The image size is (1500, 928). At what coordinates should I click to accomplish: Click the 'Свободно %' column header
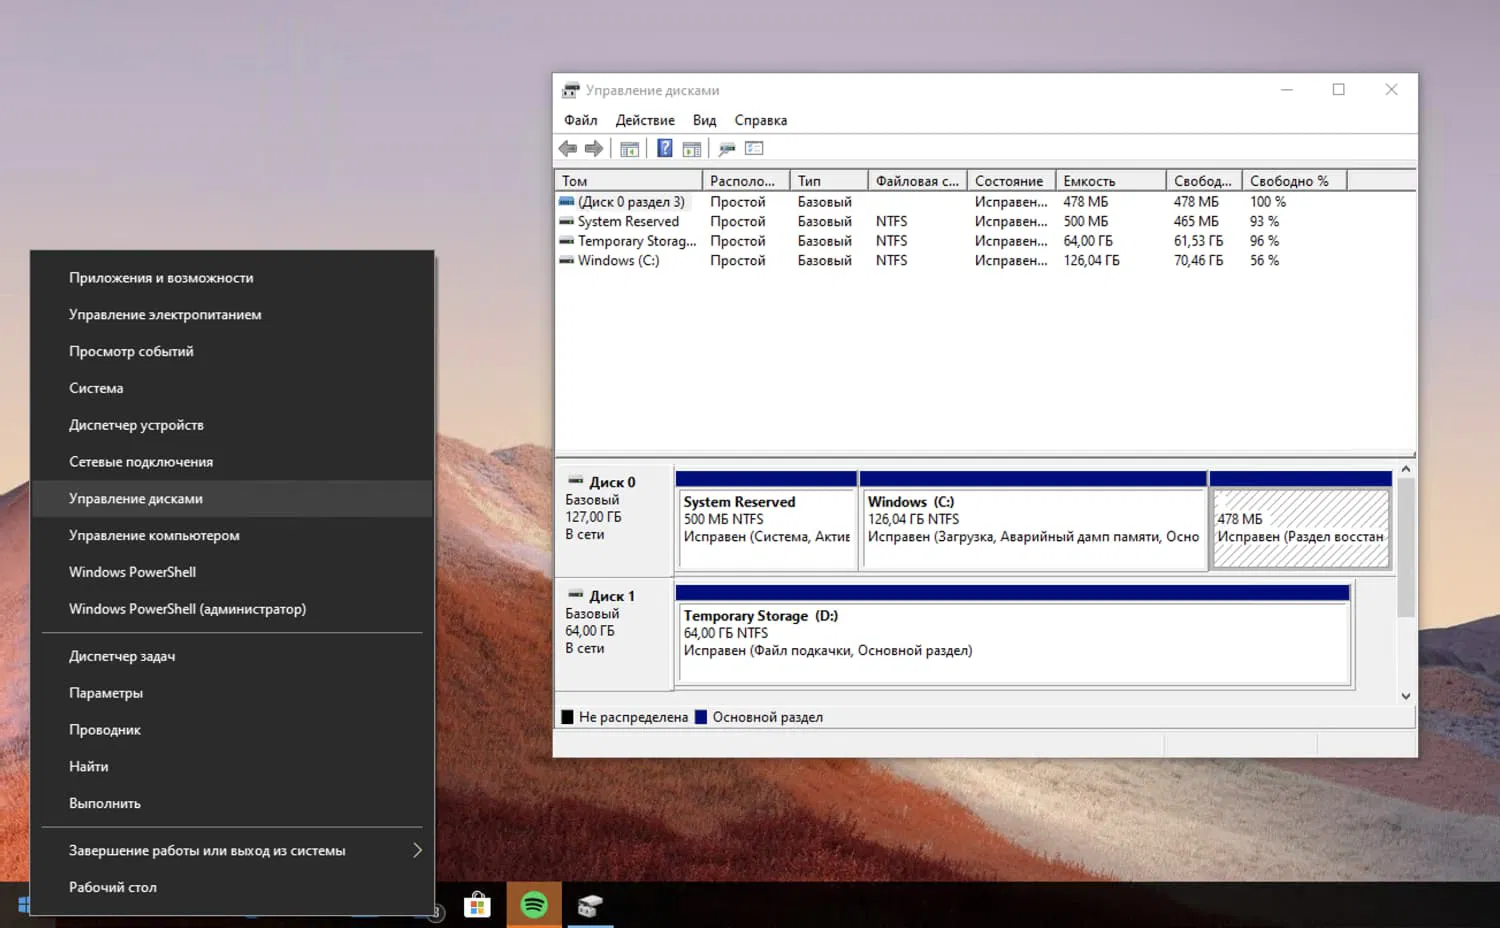coord(1292,181)
